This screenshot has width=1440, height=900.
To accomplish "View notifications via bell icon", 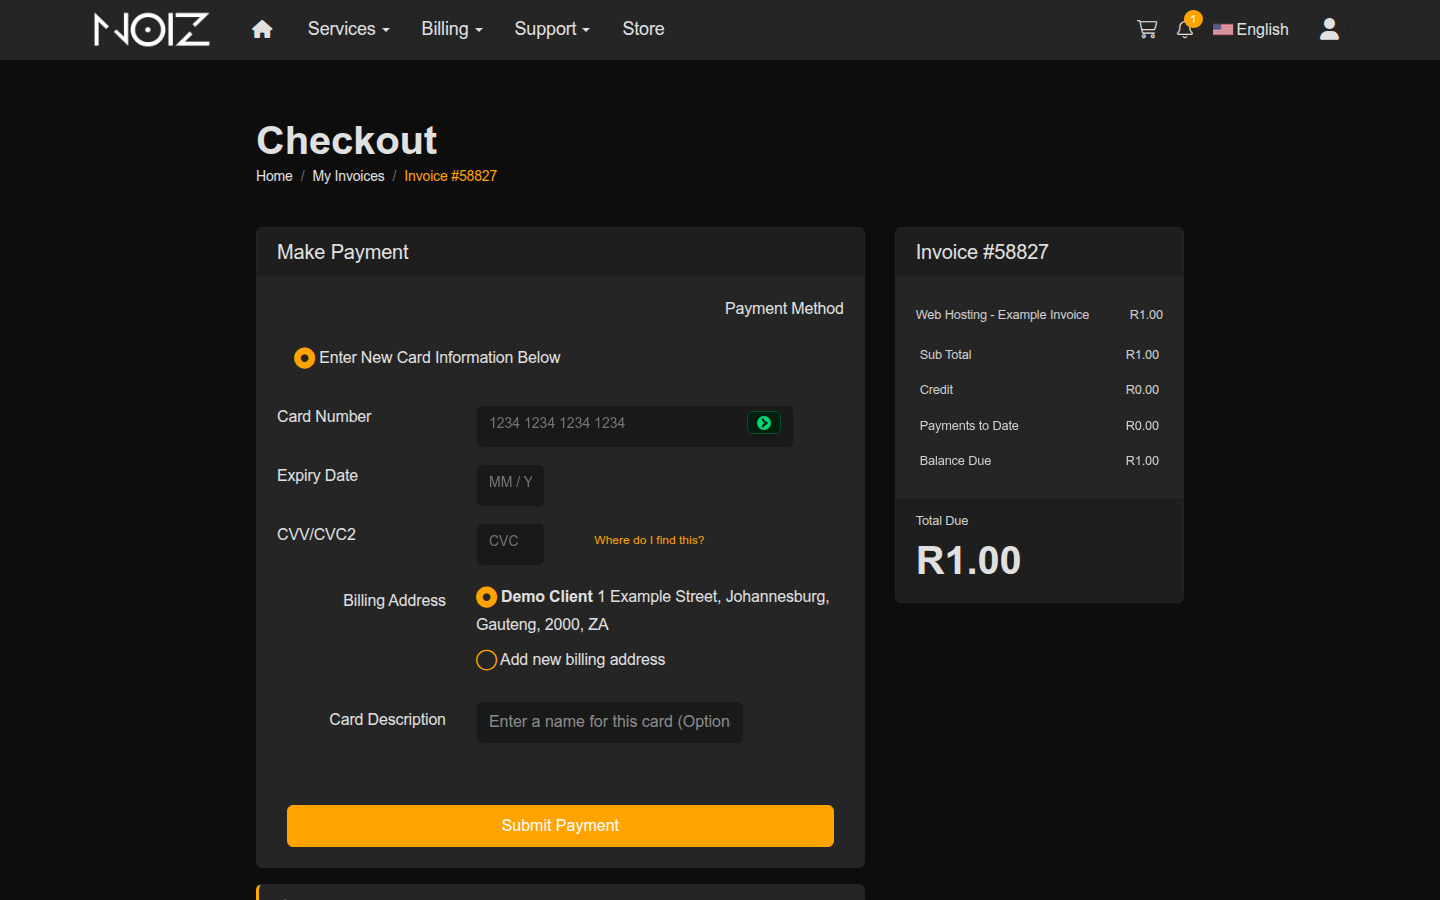I will (x=1185, y=29).
